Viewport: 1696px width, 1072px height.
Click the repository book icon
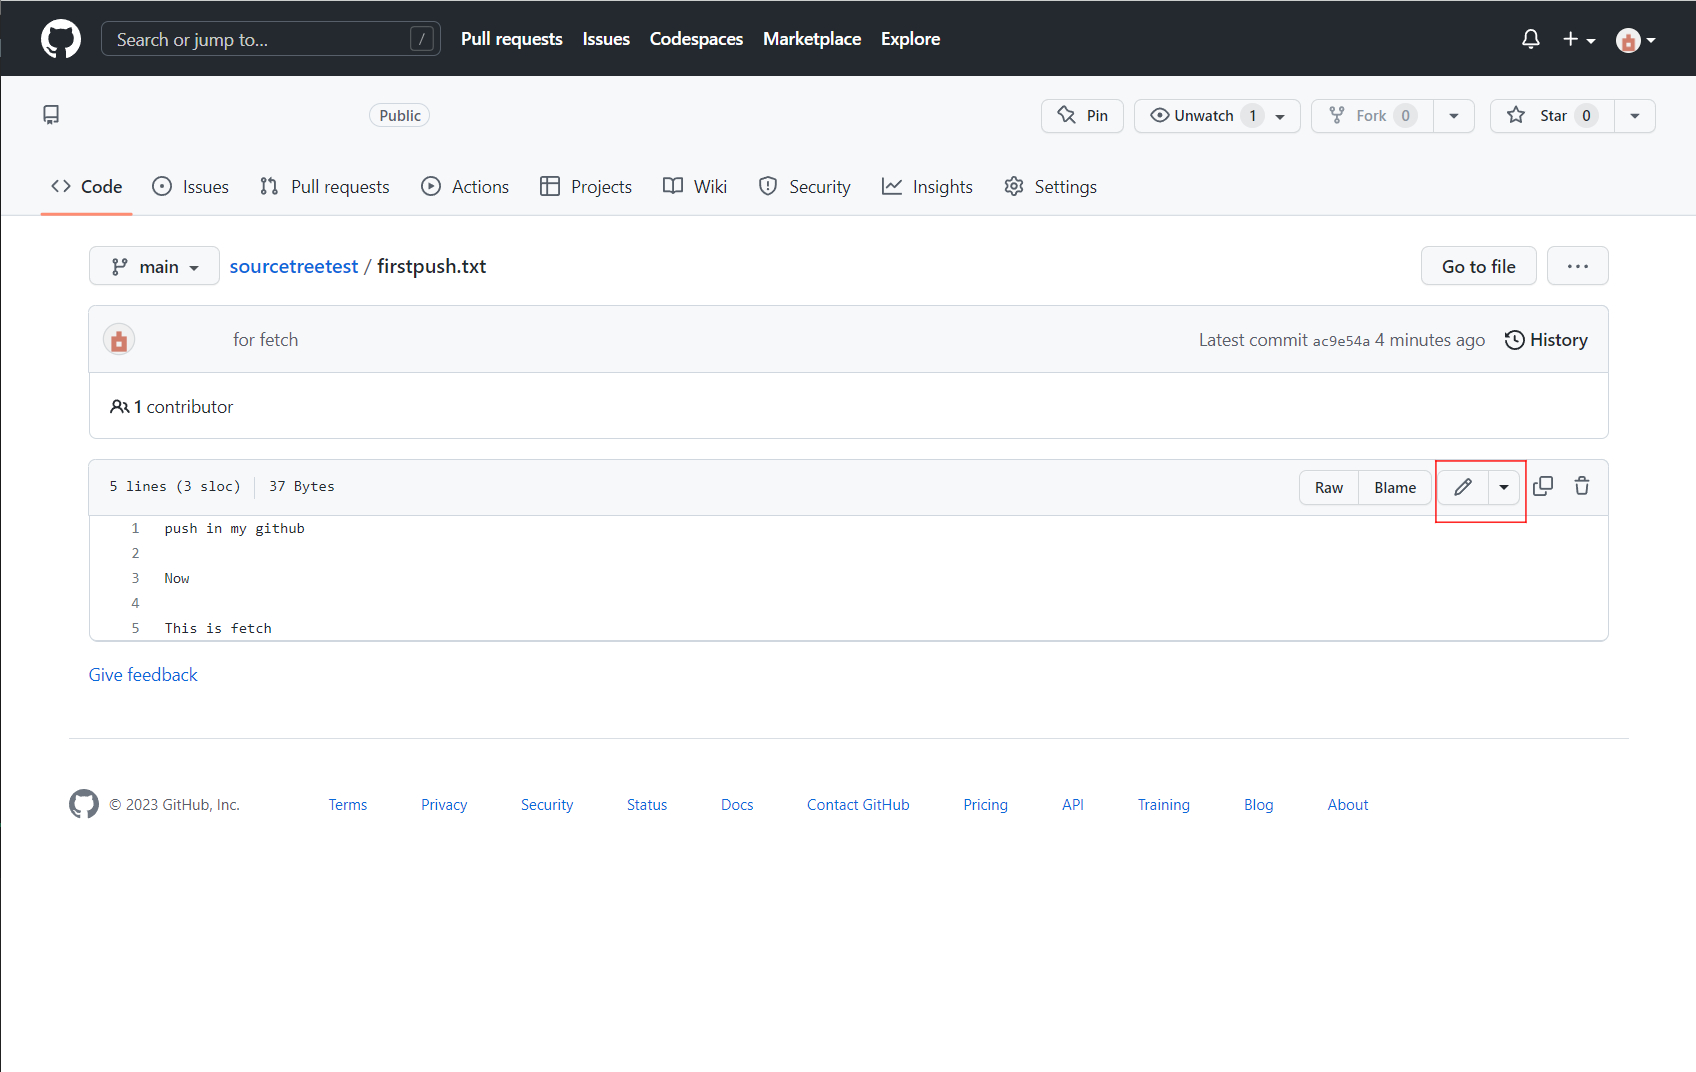[x=51, y=115]
